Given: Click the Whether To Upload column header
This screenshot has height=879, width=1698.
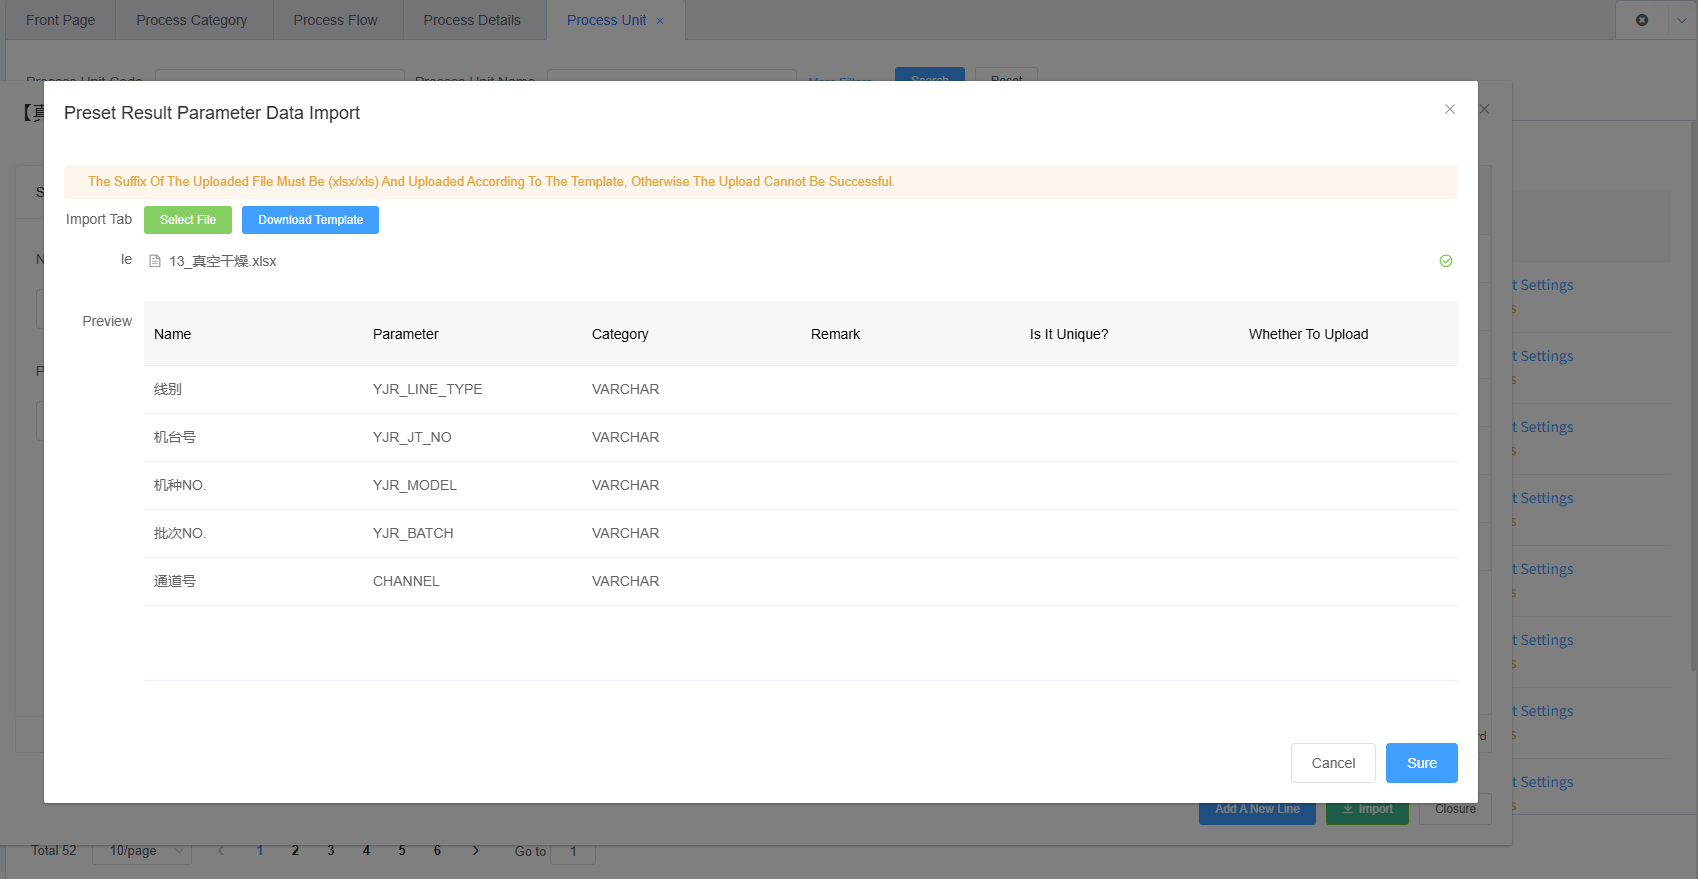Looking at the screenshot, I should click(1308, 334).
